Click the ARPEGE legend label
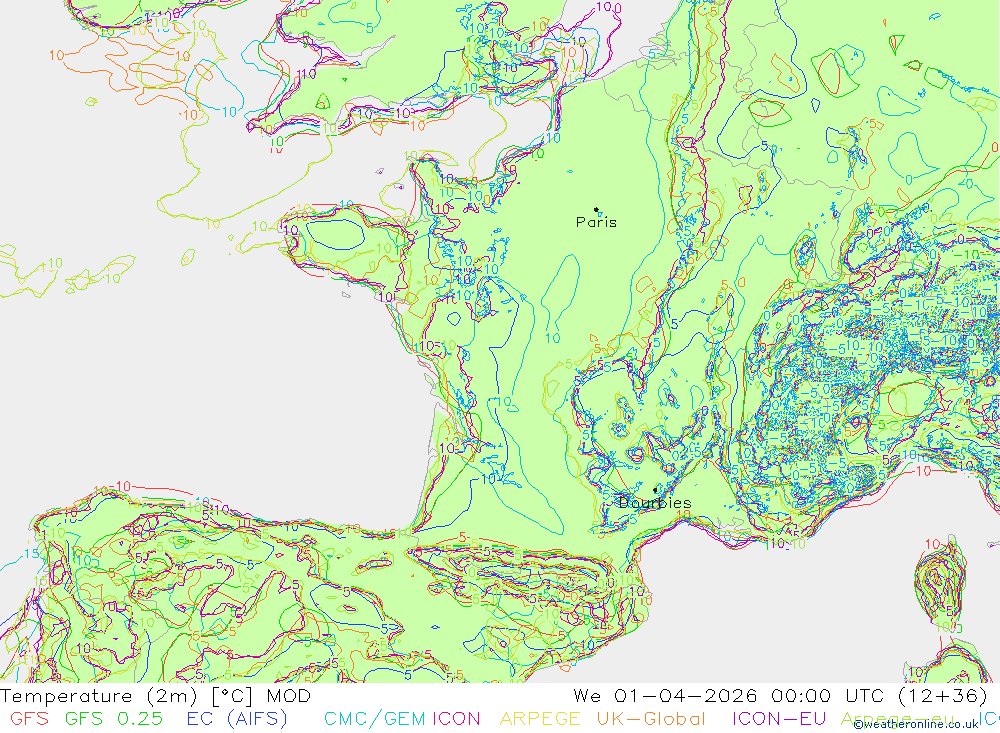The width and height of the screenshot is (1000, 733). coord(540,719)
